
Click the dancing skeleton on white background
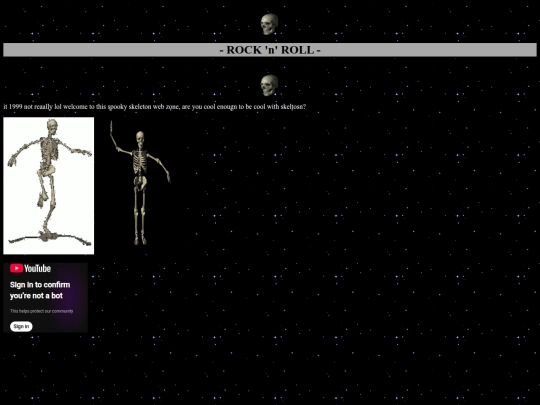click(49, 186)
